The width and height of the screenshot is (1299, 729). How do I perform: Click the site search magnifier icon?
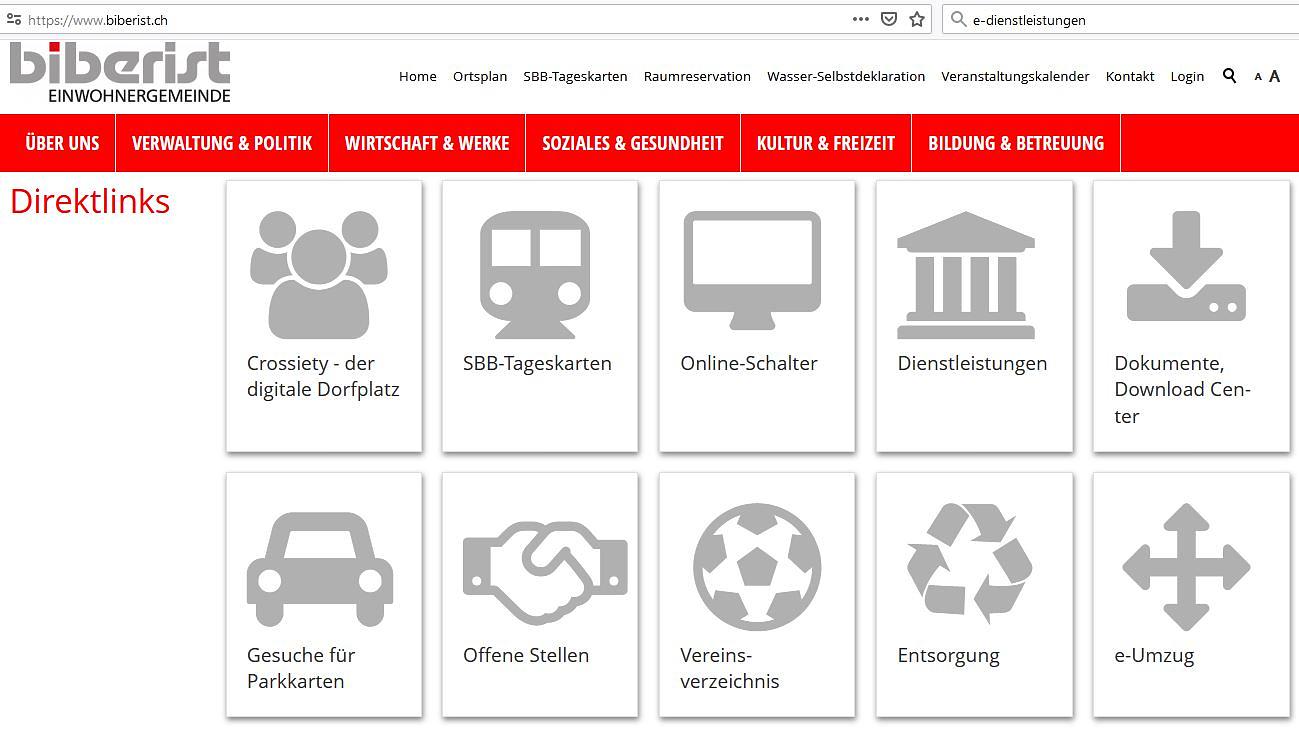[1229, 76]
